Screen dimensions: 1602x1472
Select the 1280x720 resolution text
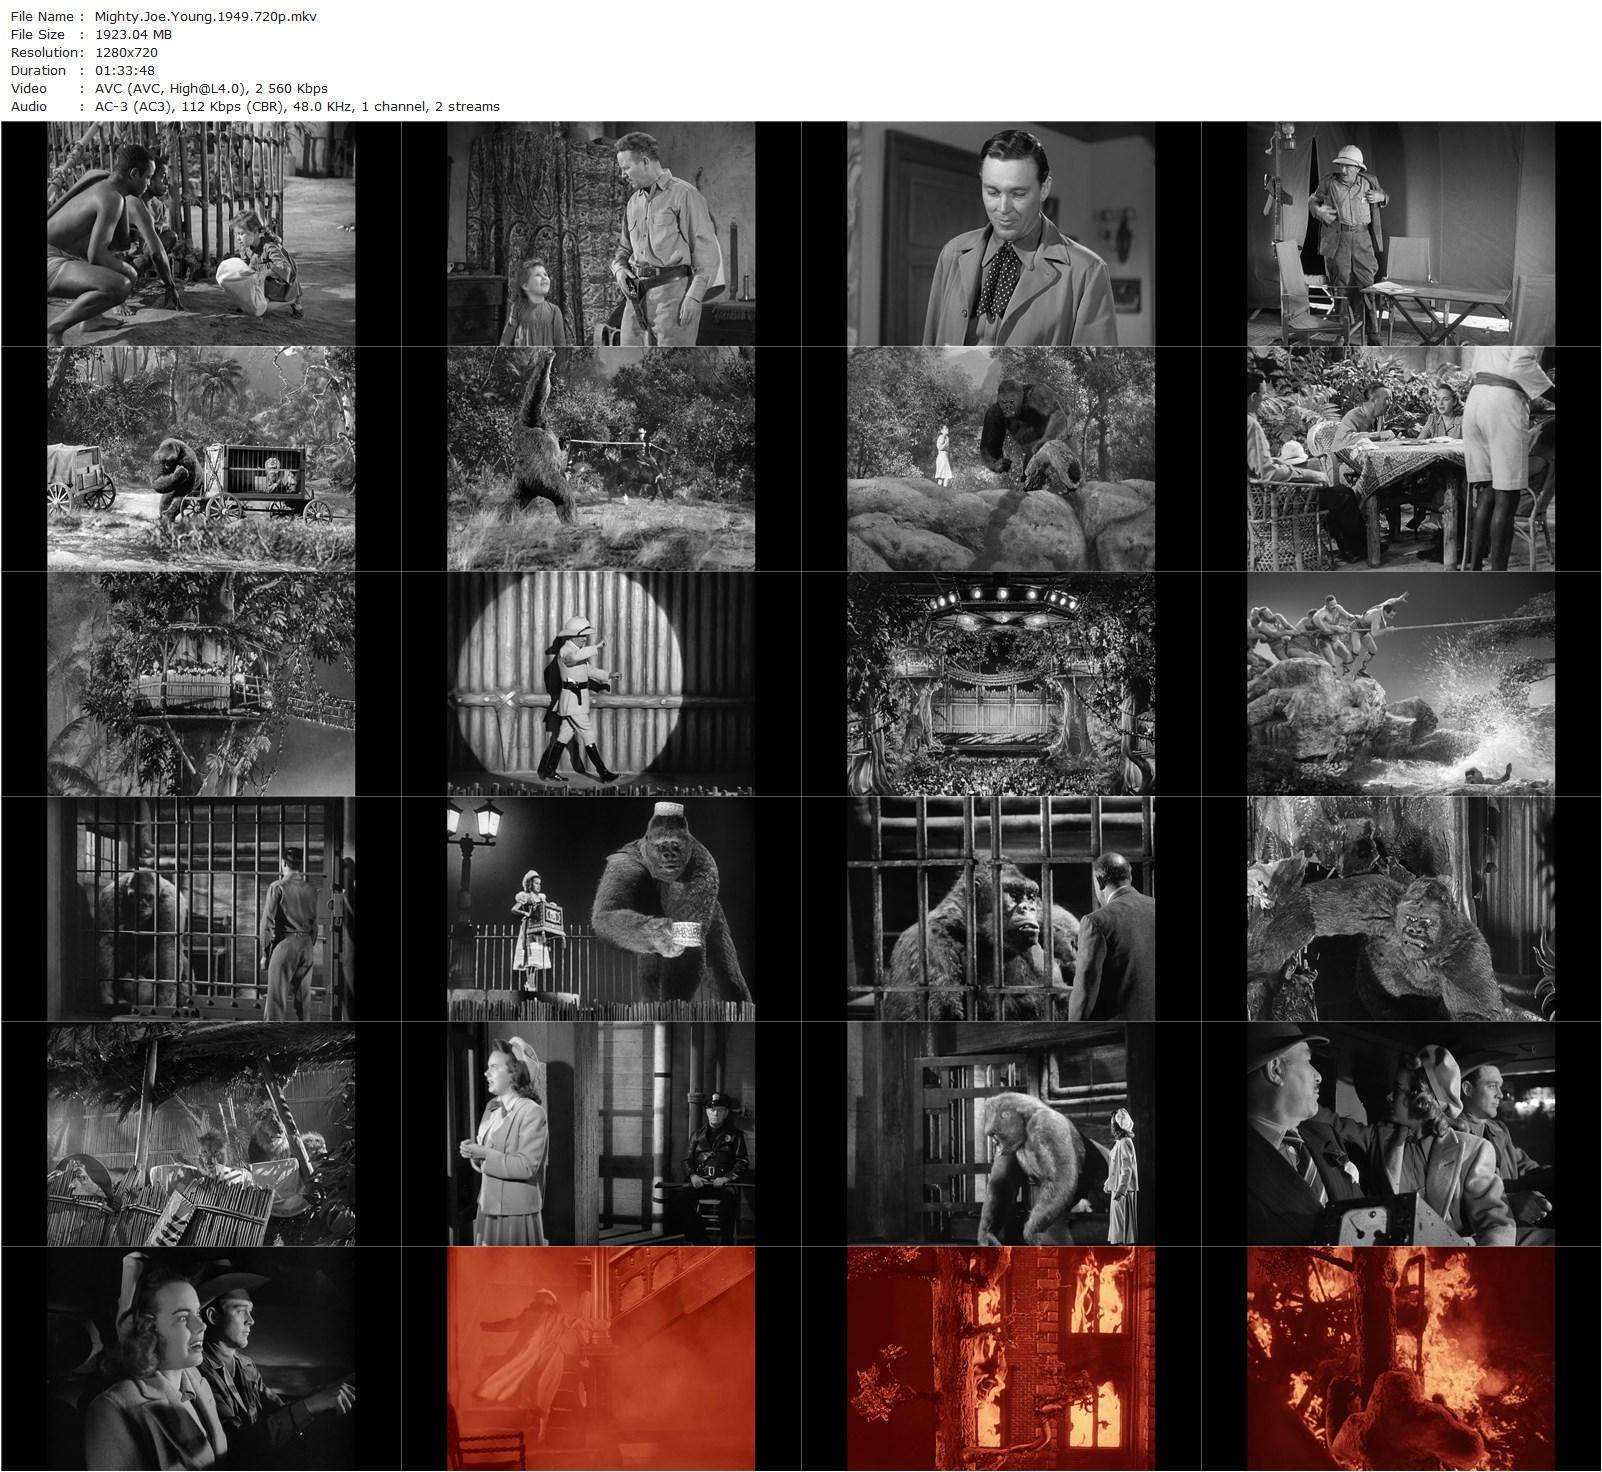tap(126, 52)
